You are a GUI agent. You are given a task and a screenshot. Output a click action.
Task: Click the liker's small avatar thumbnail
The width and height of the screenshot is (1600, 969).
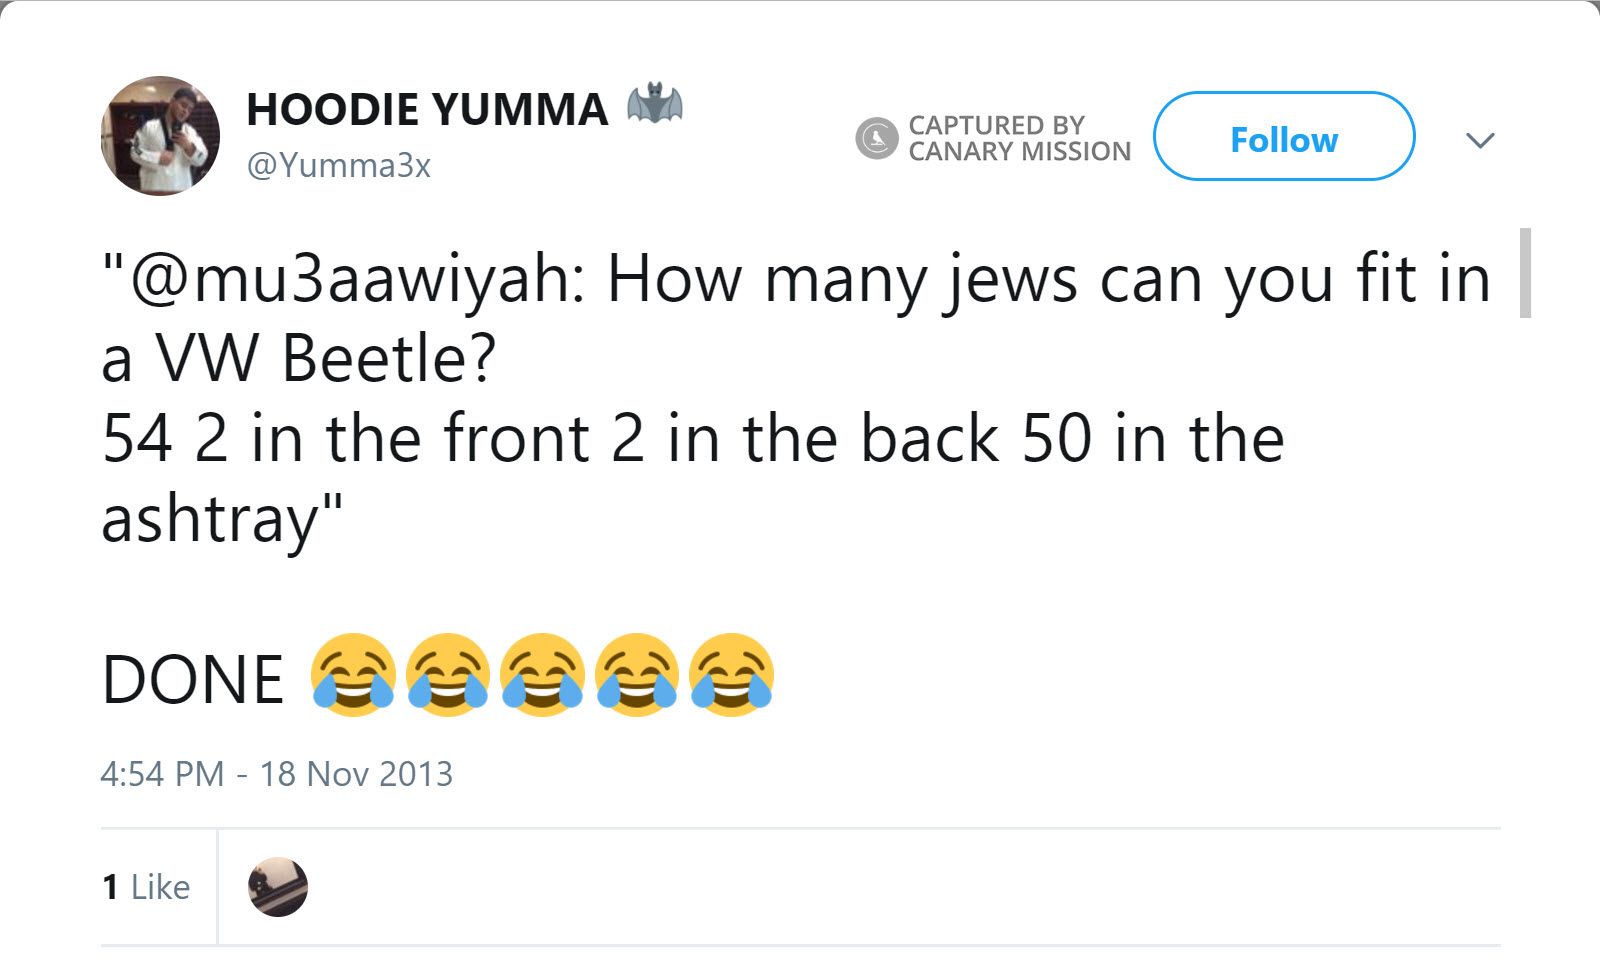pyautogui.click(x=278, y=887)
